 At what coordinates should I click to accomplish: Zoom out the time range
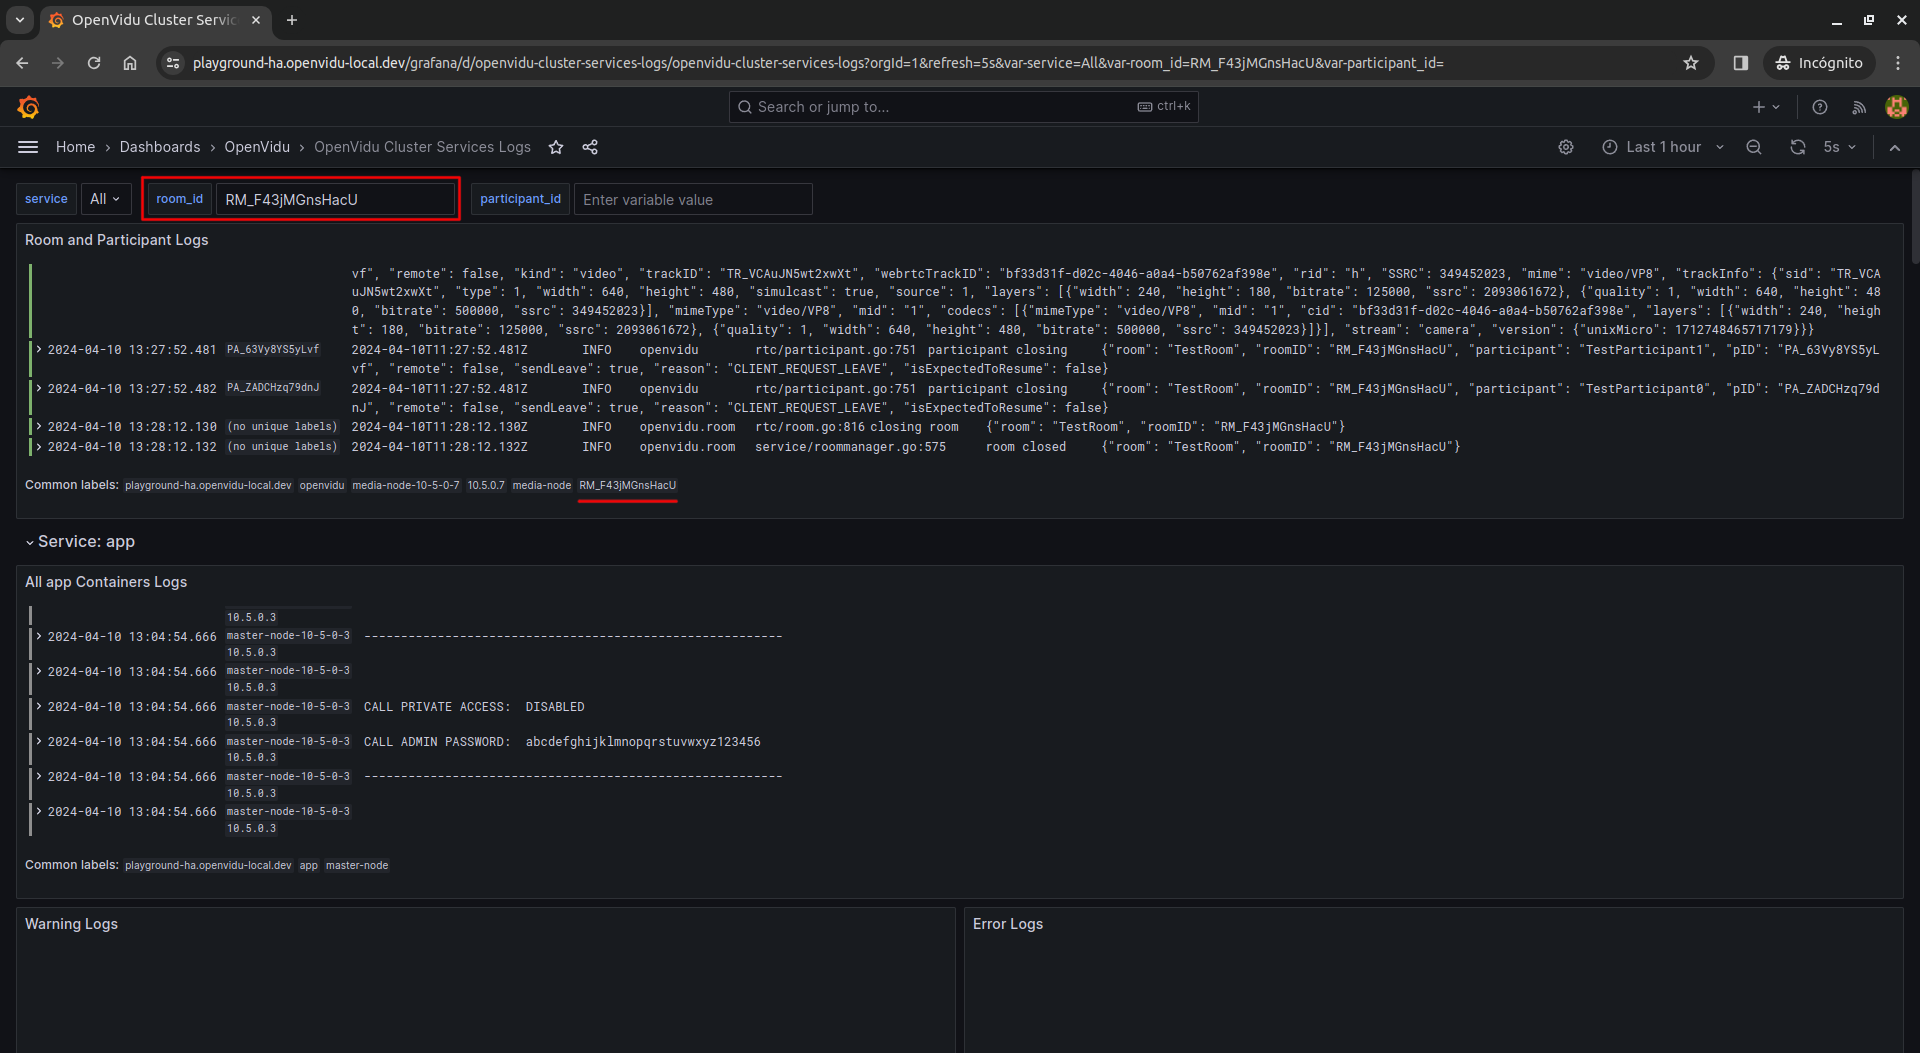[x=1753, y=147]
